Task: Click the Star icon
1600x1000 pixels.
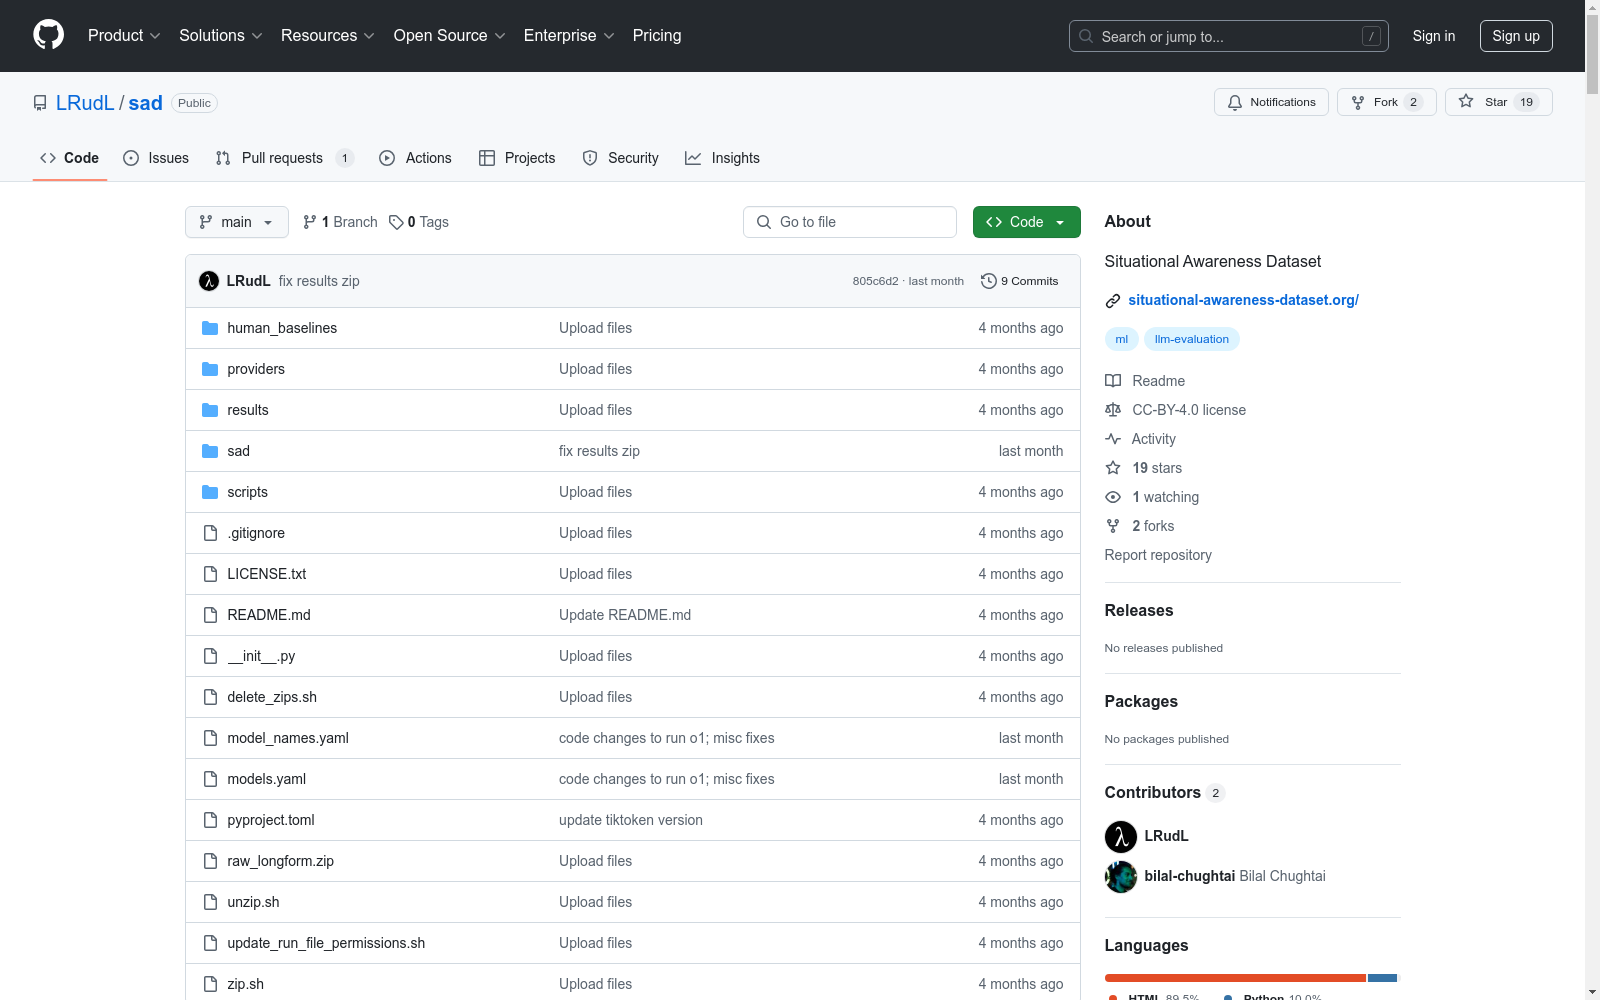Action: [x=1466, y=101]
